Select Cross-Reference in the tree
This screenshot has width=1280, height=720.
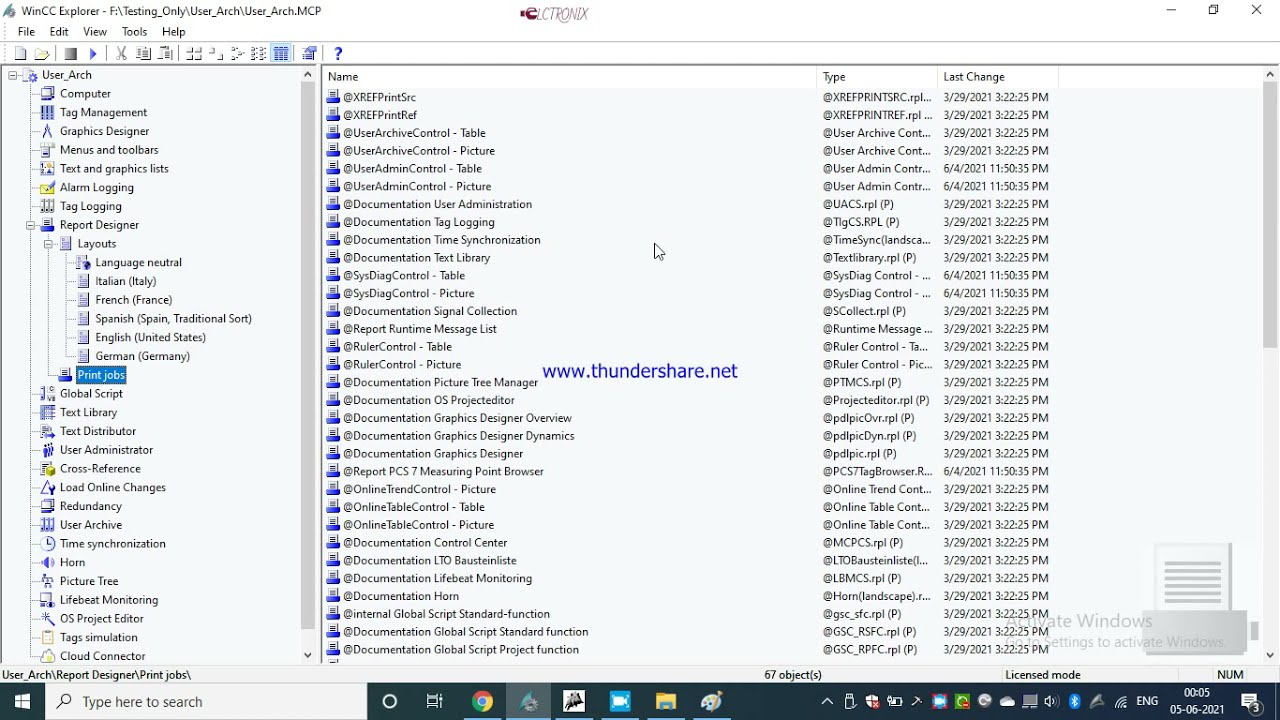coord(100,469)
